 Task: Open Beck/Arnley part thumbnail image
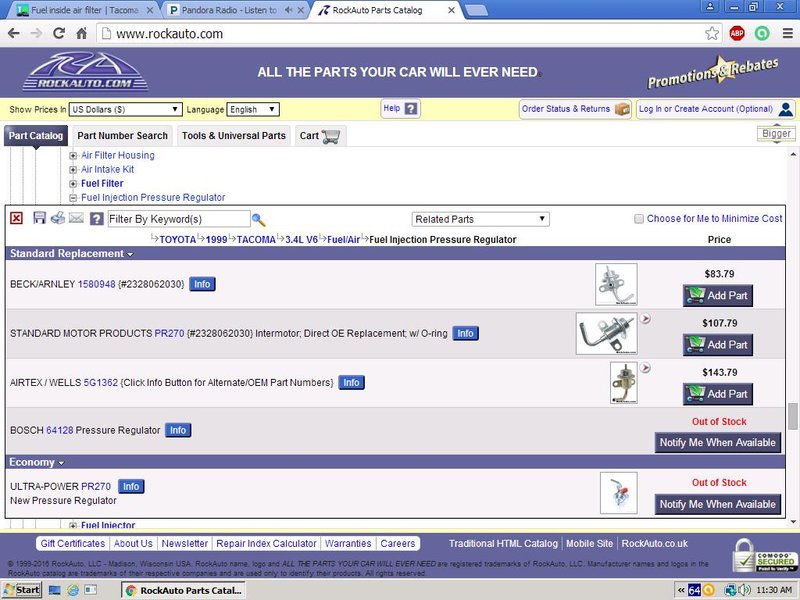(x=616, y=285)
